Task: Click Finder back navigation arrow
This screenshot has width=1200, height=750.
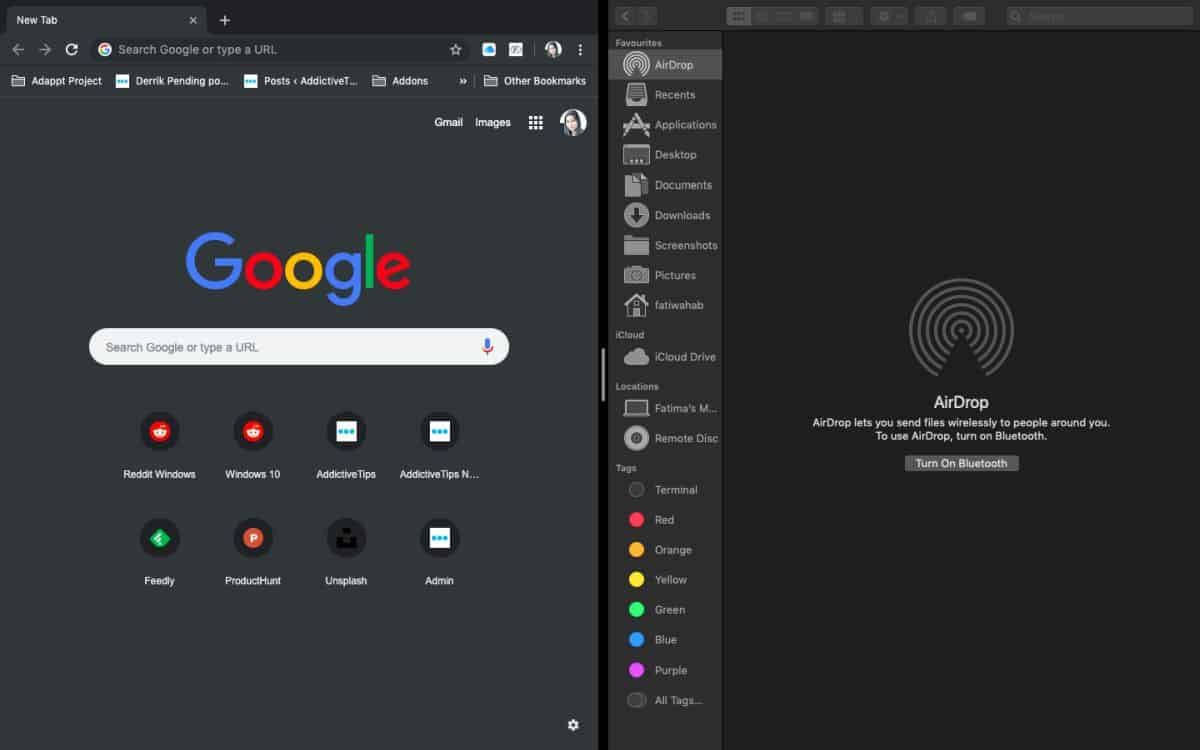Action: 626,15
